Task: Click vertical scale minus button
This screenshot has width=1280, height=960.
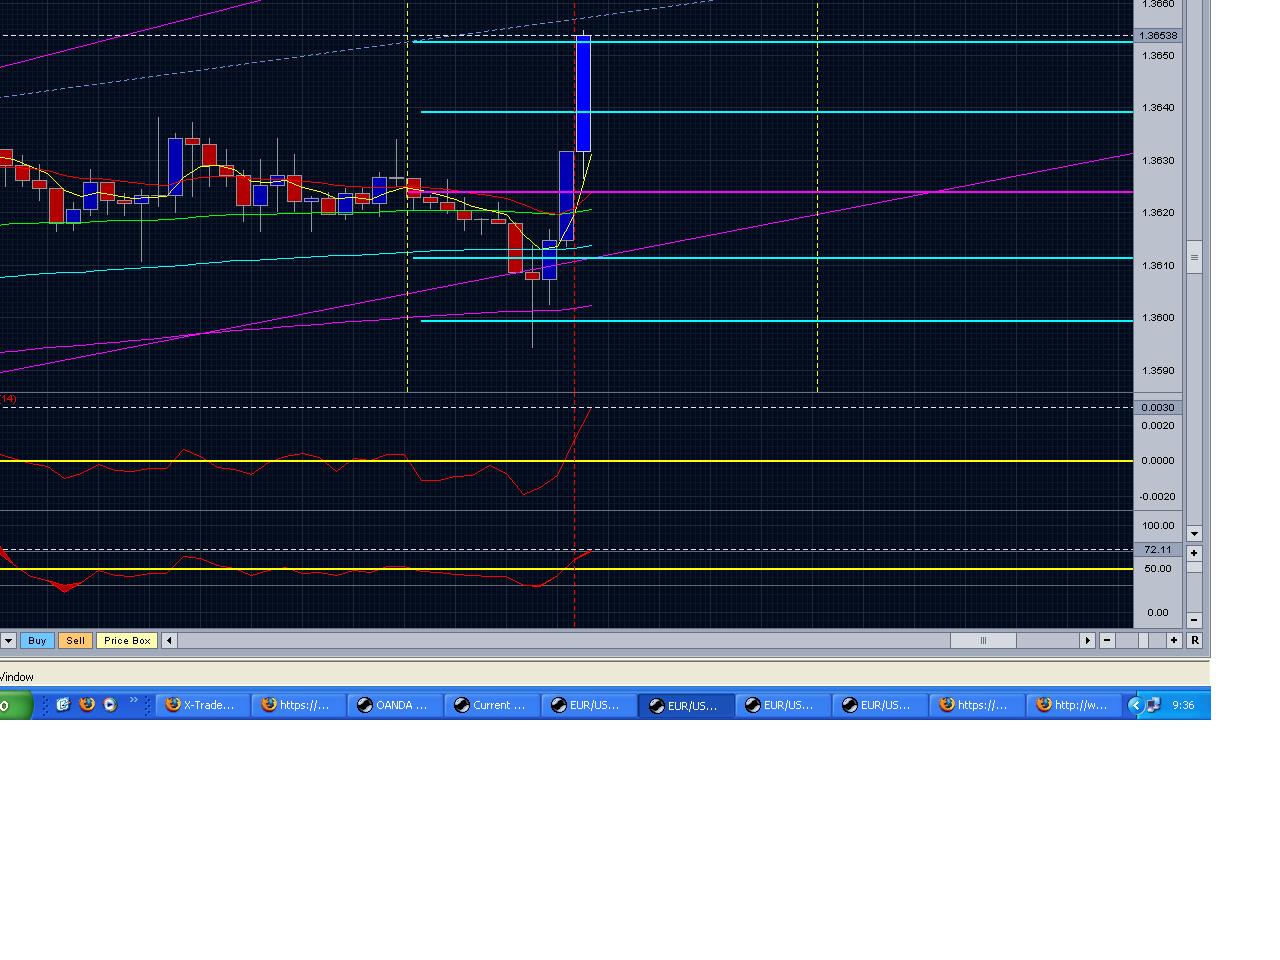Action: (x=1194, y=620)
